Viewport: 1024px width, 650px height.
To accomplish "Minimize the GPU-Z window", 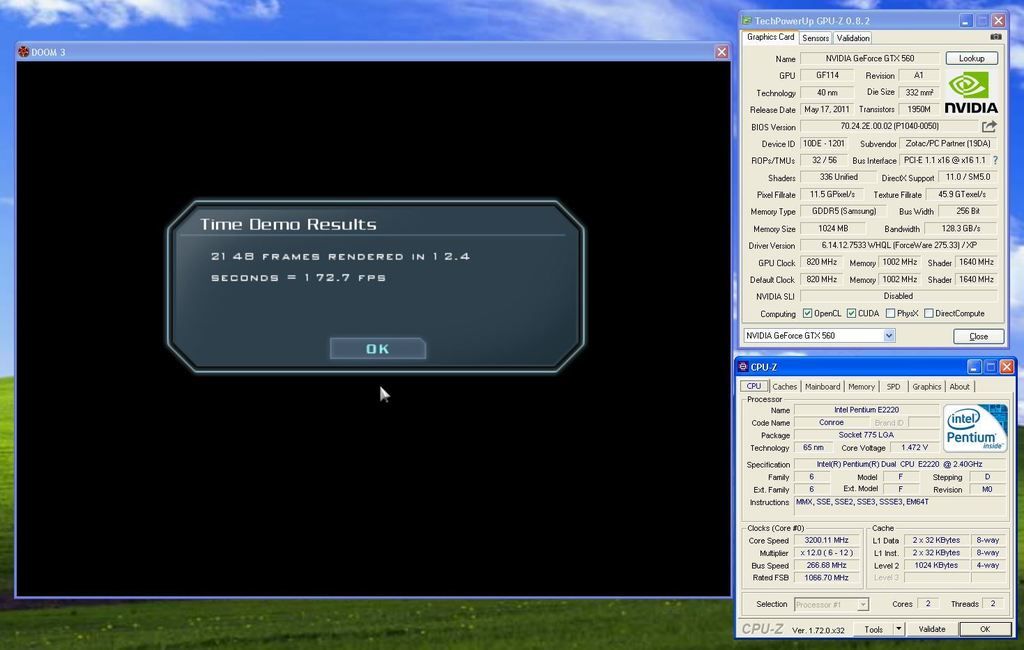I will pyautogui.click(x=966, y=21).
